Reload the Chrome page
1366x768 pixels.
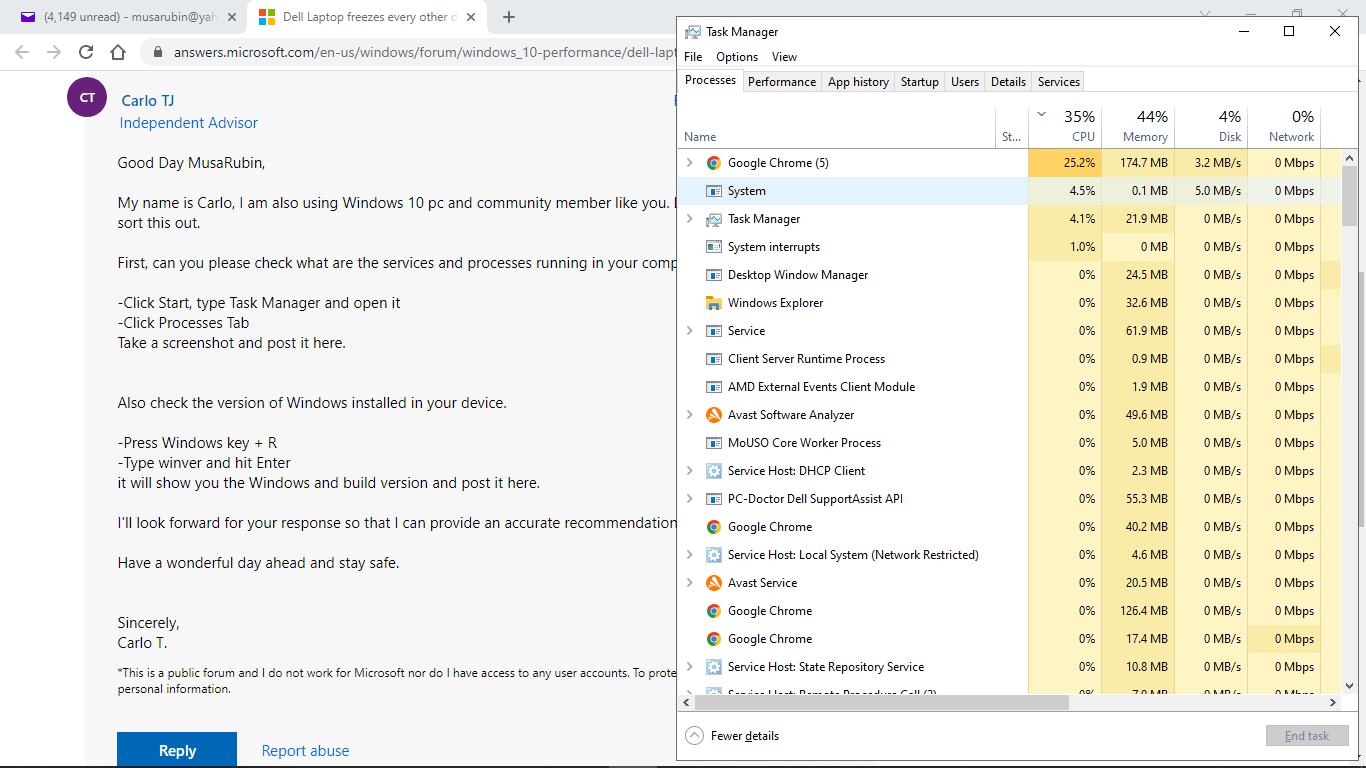[x=86, y=52]
